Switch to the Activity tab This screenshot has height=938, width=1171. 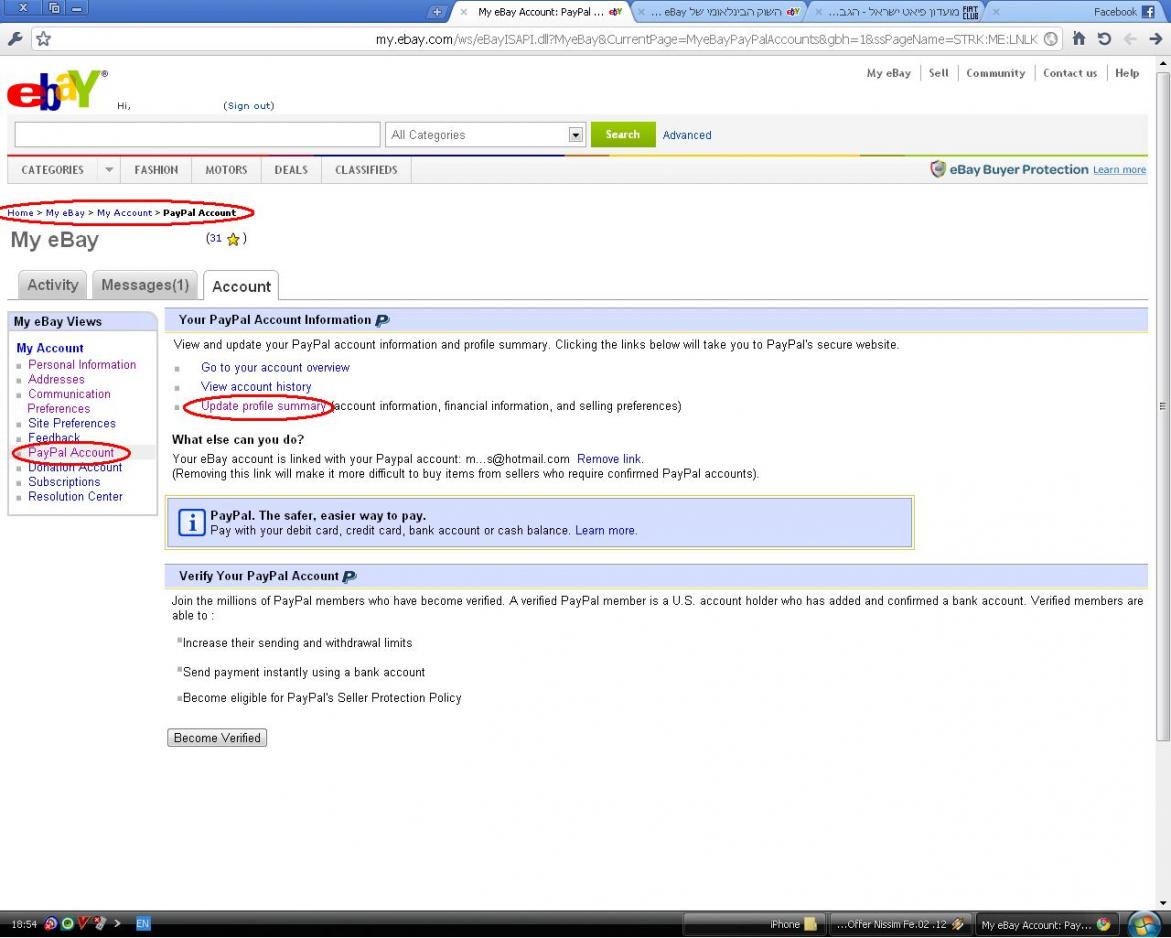coord(52,285)
